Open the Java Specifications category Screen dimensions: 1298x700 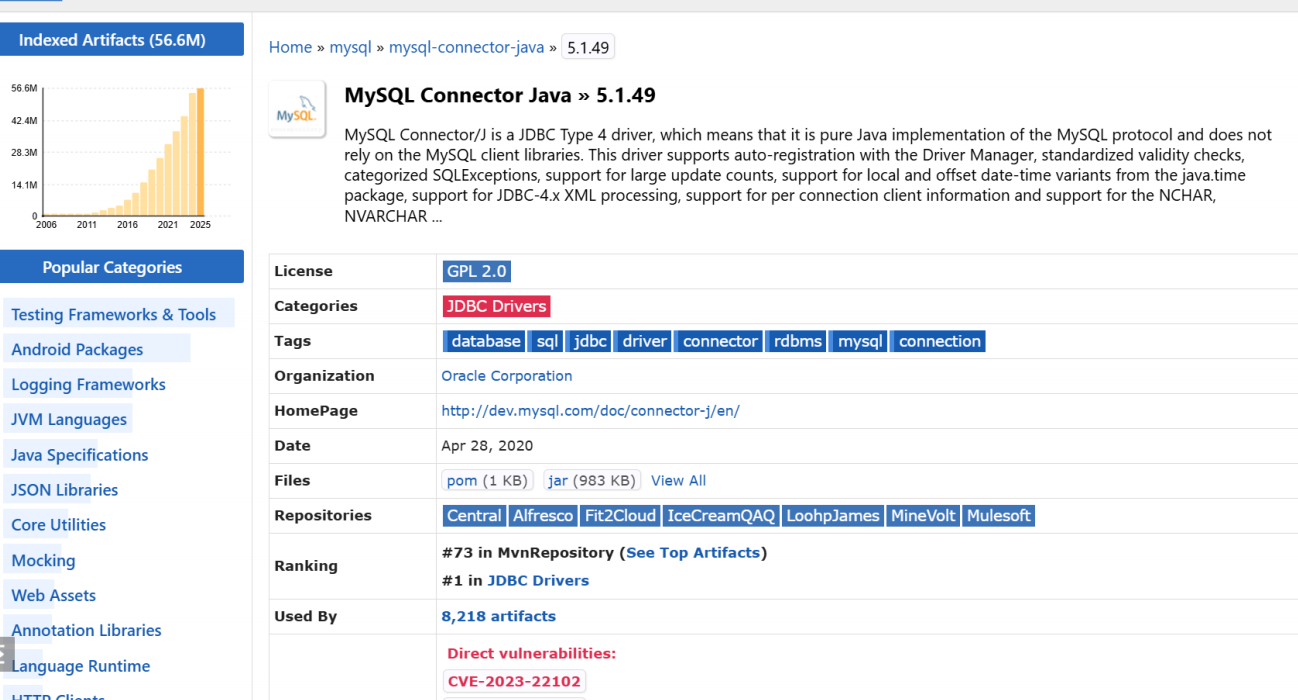[x=79, y=455]
